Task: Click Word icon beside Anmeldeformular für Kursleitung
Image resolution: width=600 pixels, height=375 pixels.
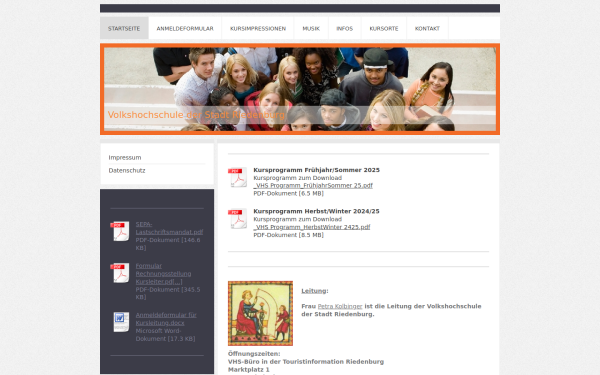Action: [x=121, y=322]
